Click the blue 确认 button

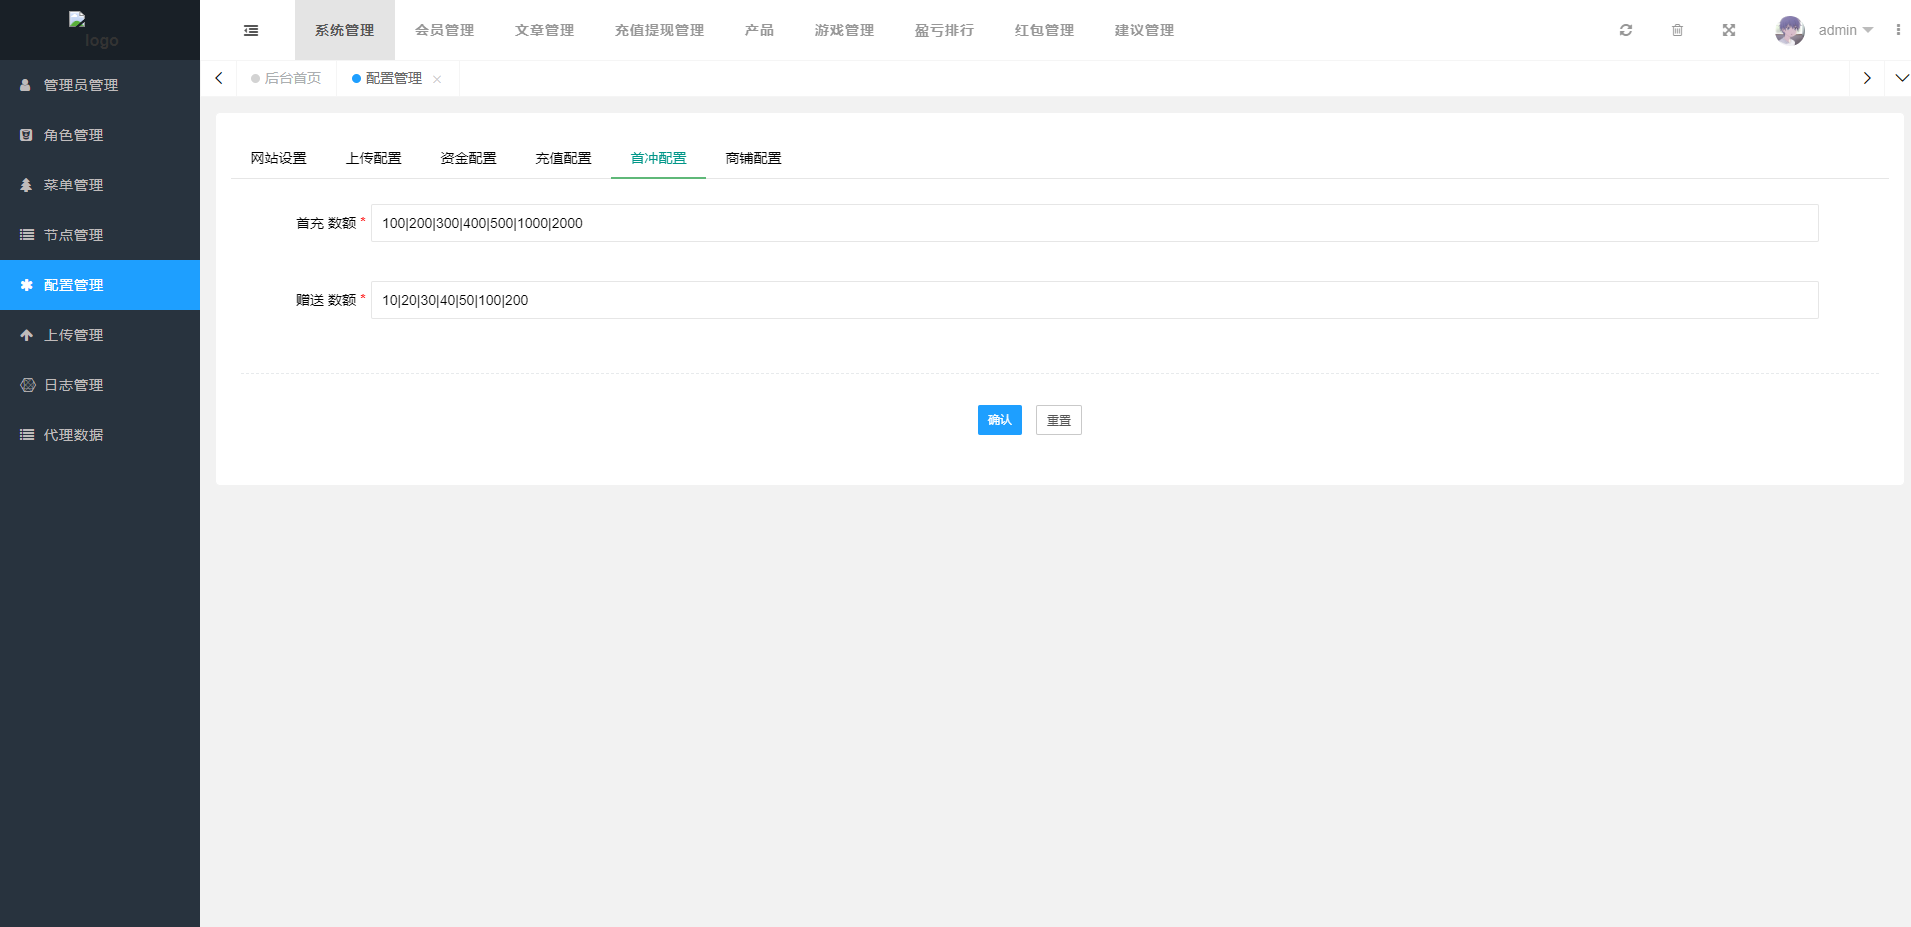pyautogui.click(x=999, y=420)
